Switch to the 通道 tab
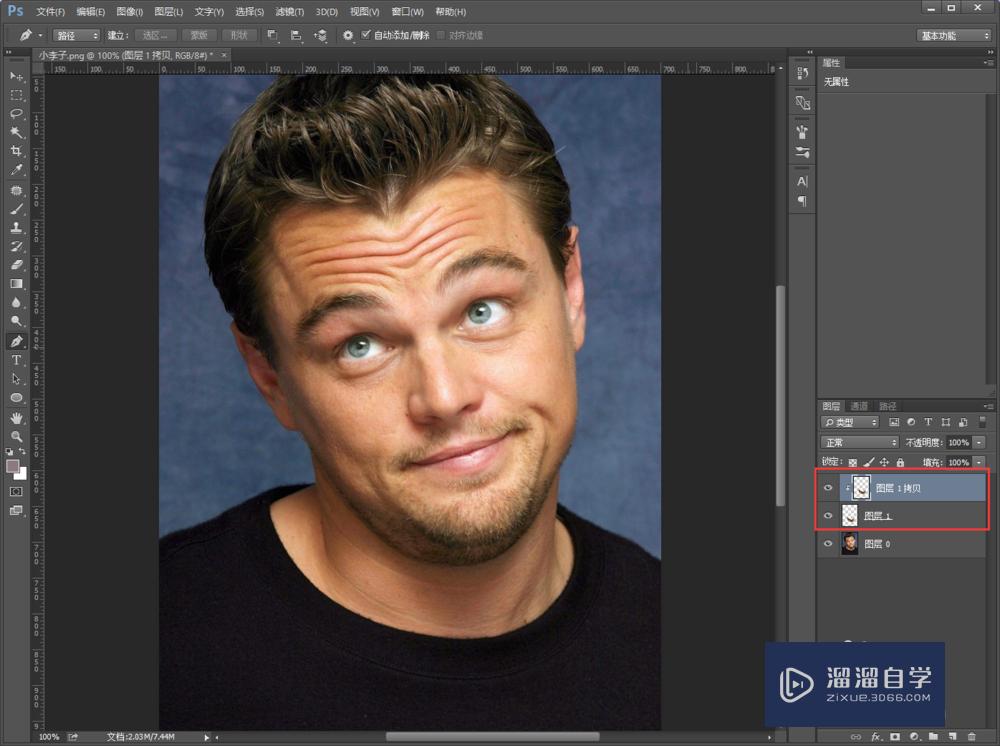Viewport: 1000px width, 746px height. click(859, 406)
